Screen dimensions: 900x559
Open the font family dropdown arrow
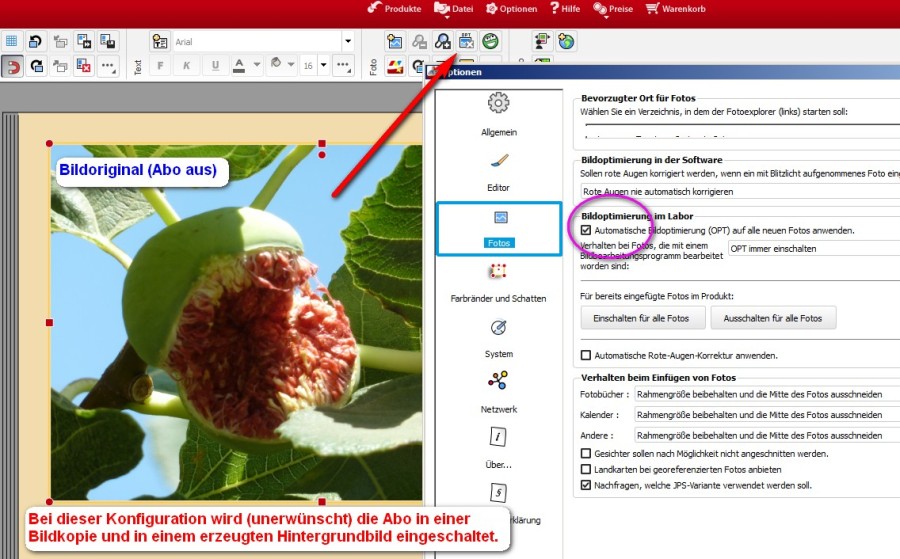[348, 42]
